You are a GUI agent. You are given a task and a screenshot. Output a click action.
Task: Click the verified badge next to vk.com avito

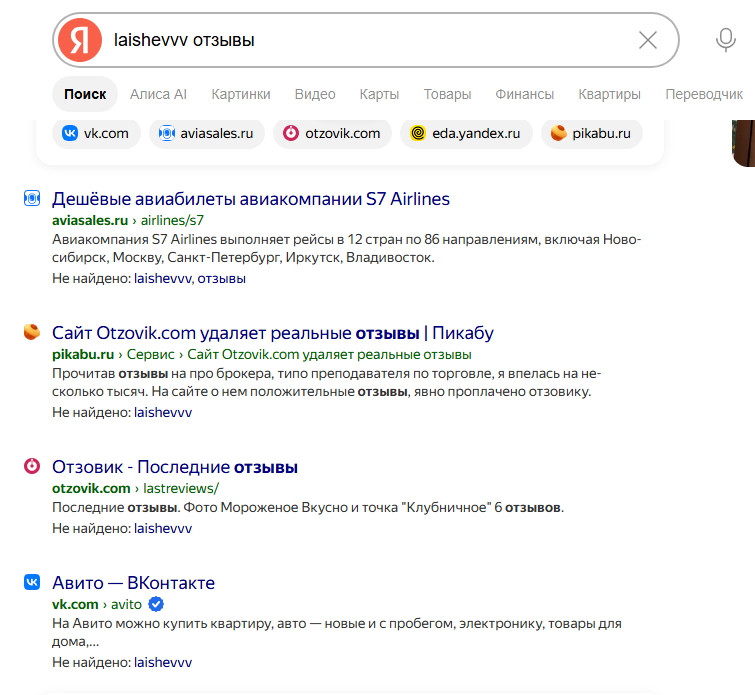pos(156,603)
